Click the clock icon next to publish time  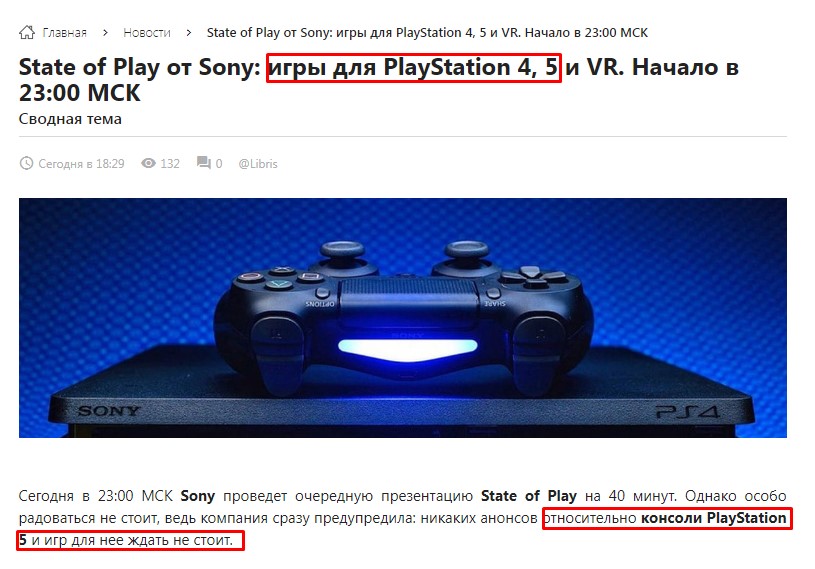tap(26, 163)
